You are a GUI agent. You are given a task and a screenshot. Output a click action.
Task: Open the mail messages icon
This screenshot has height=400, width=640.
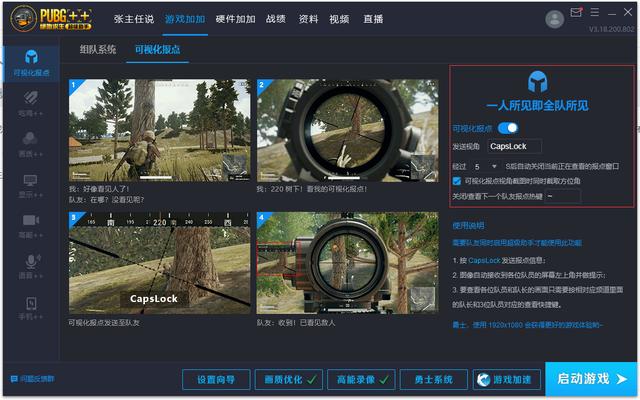tap(576, 13)
